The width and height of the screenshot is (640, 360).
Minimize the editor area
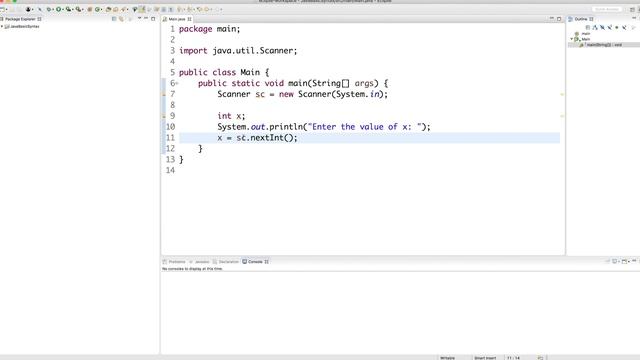pos(551,18)
